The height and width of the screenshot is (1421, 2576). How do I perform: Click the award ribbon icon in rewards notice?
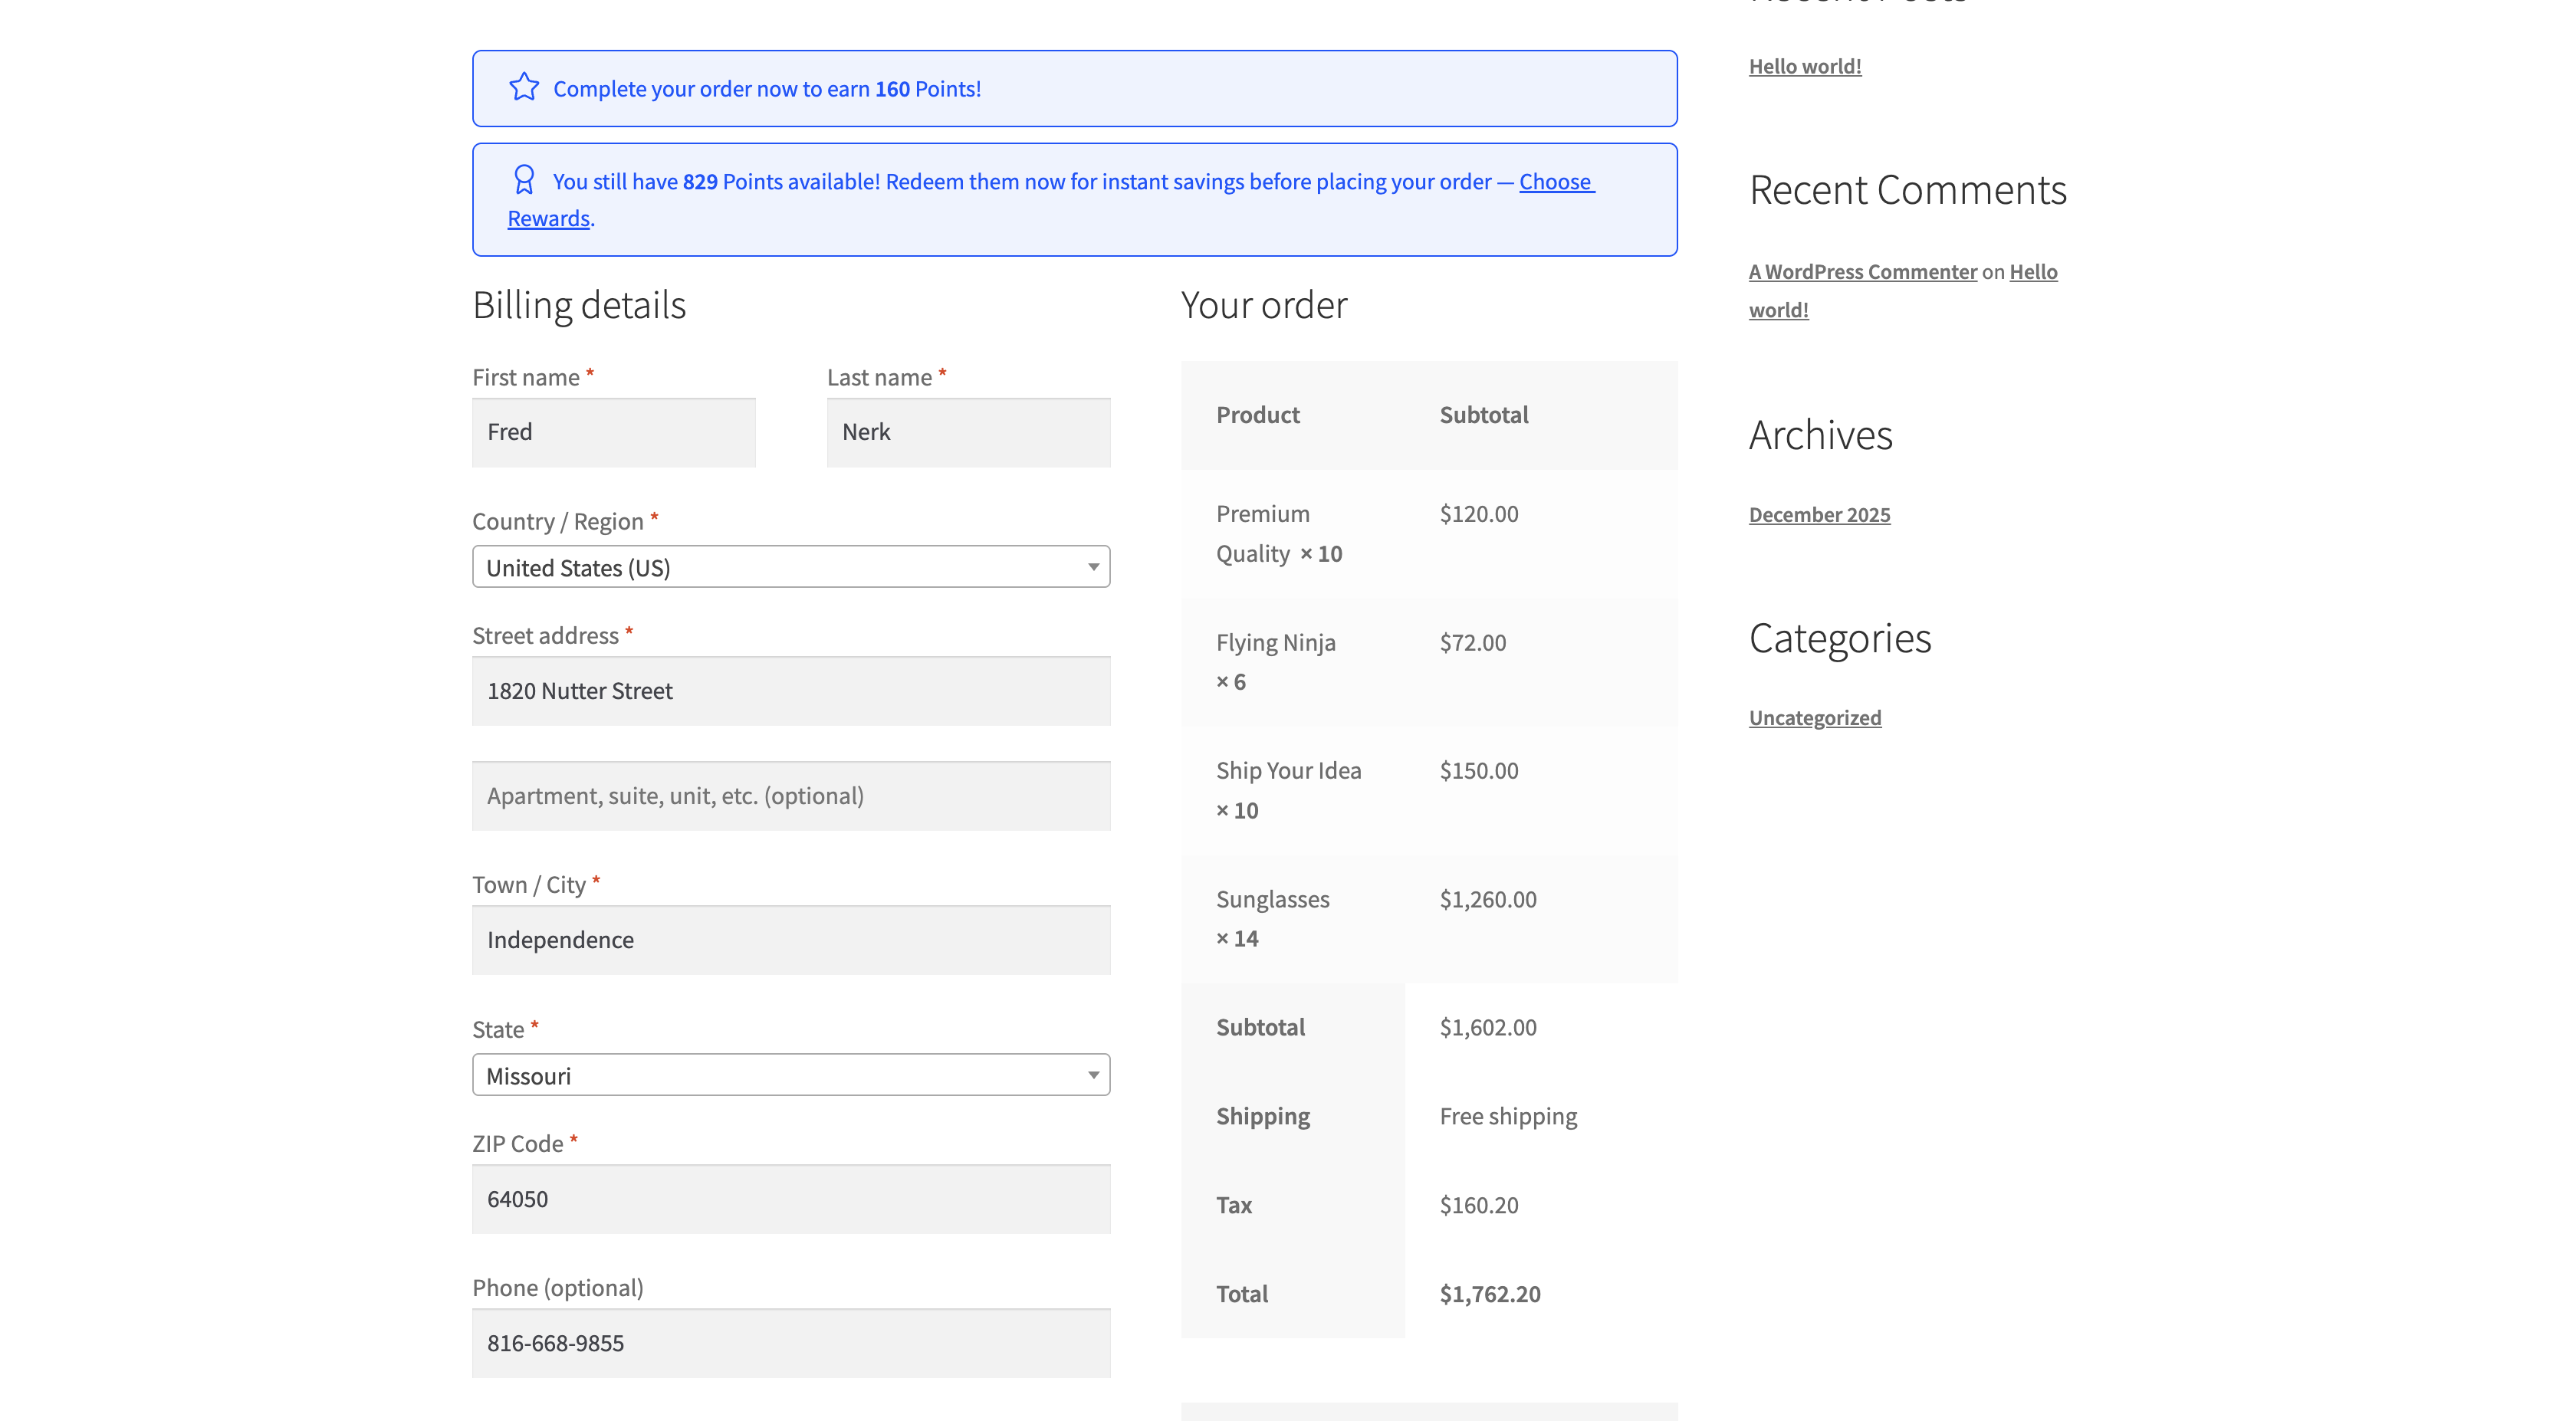tap(524, 180)
